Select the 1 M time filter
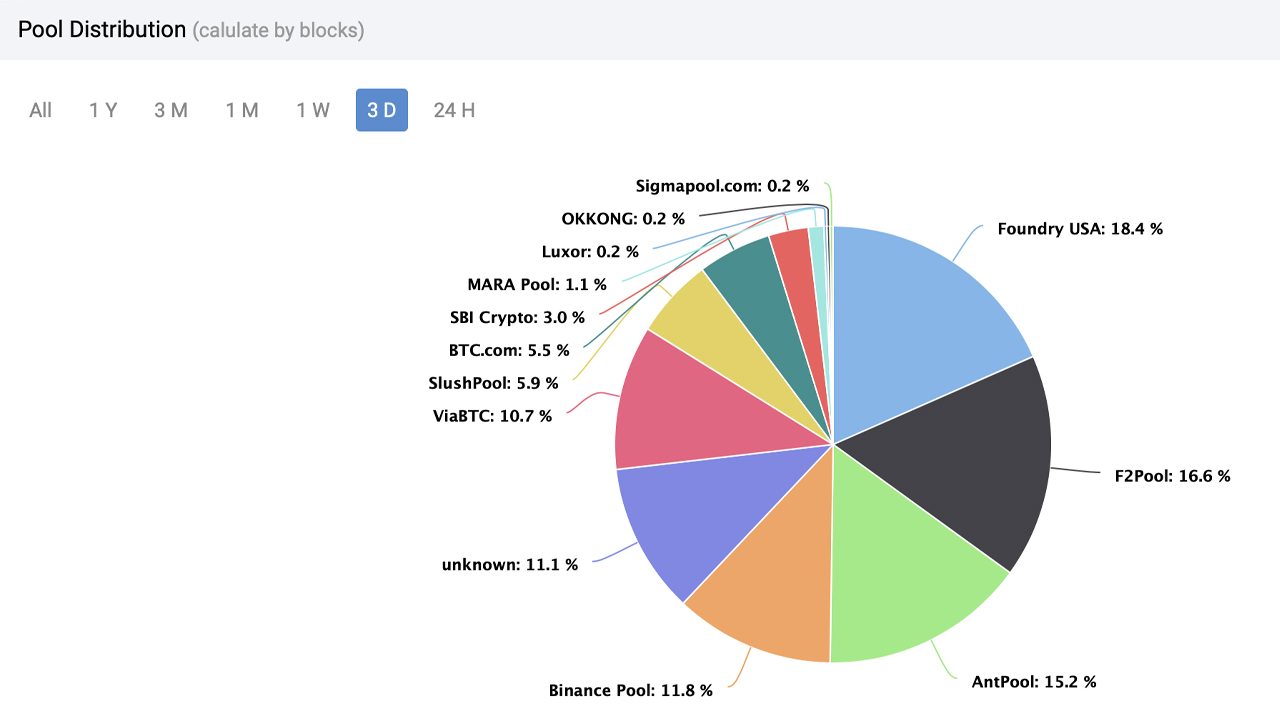The image size is (1280, 720). click(242, 110)
